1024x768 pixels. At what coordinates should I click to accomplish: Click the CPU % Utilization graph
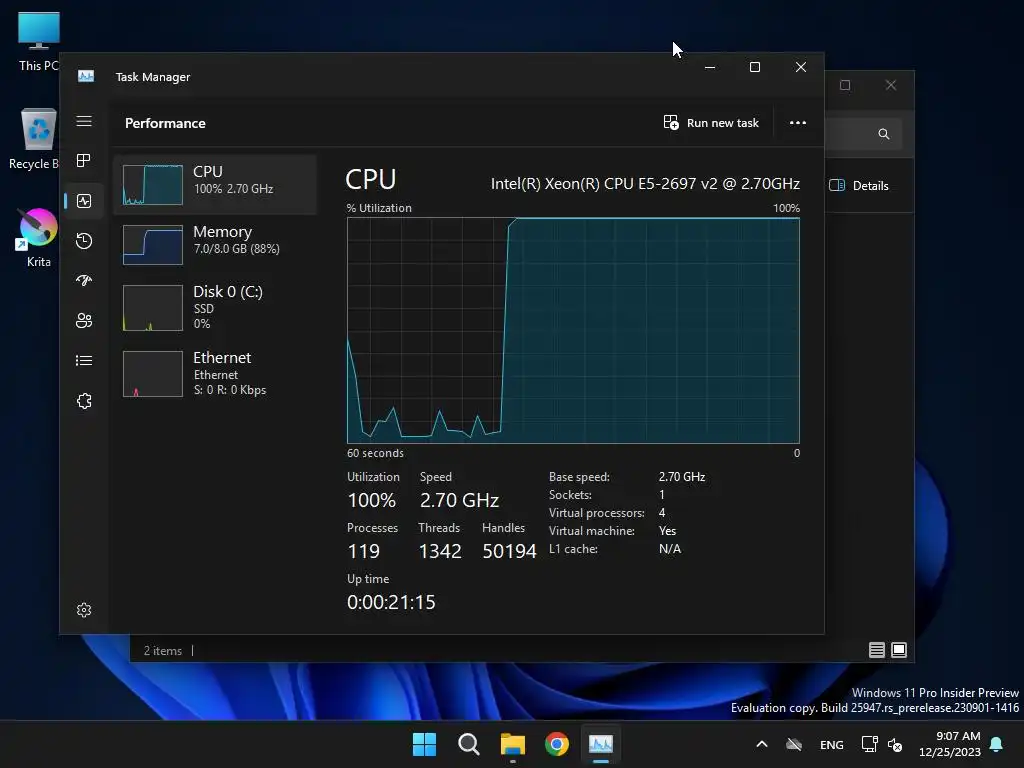[x=573, y=330]
